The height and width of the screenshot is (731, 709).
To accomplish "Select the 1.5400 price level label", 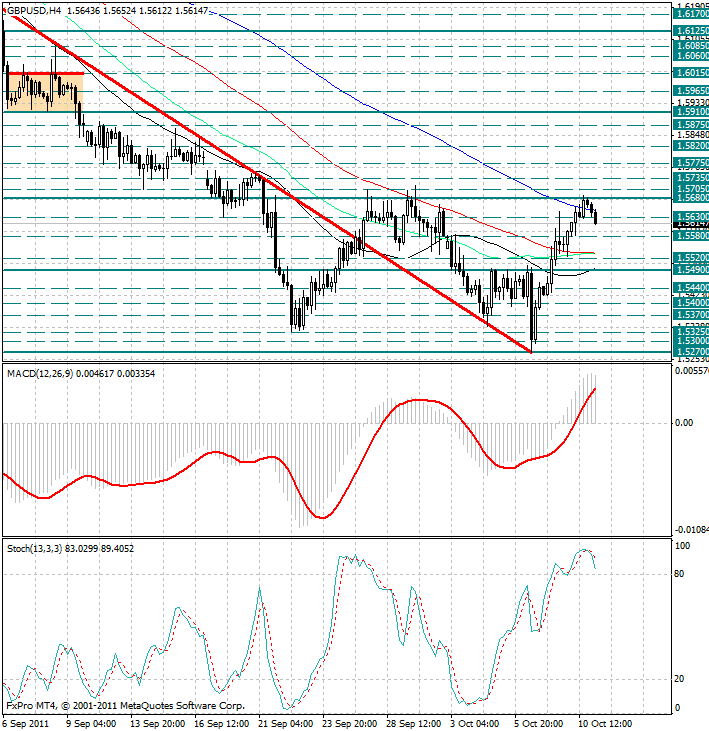I will tap(691, 303).
